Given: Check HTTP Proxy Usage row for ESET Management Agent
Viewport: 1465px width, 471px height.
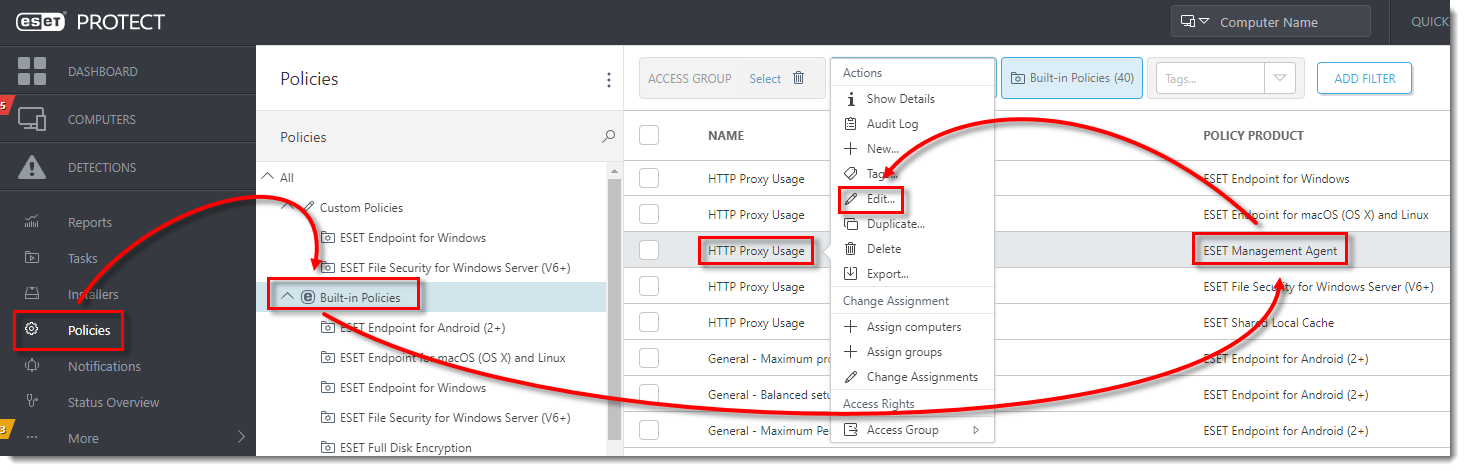Looking at the screenshot, I should [x=649, y=251].
